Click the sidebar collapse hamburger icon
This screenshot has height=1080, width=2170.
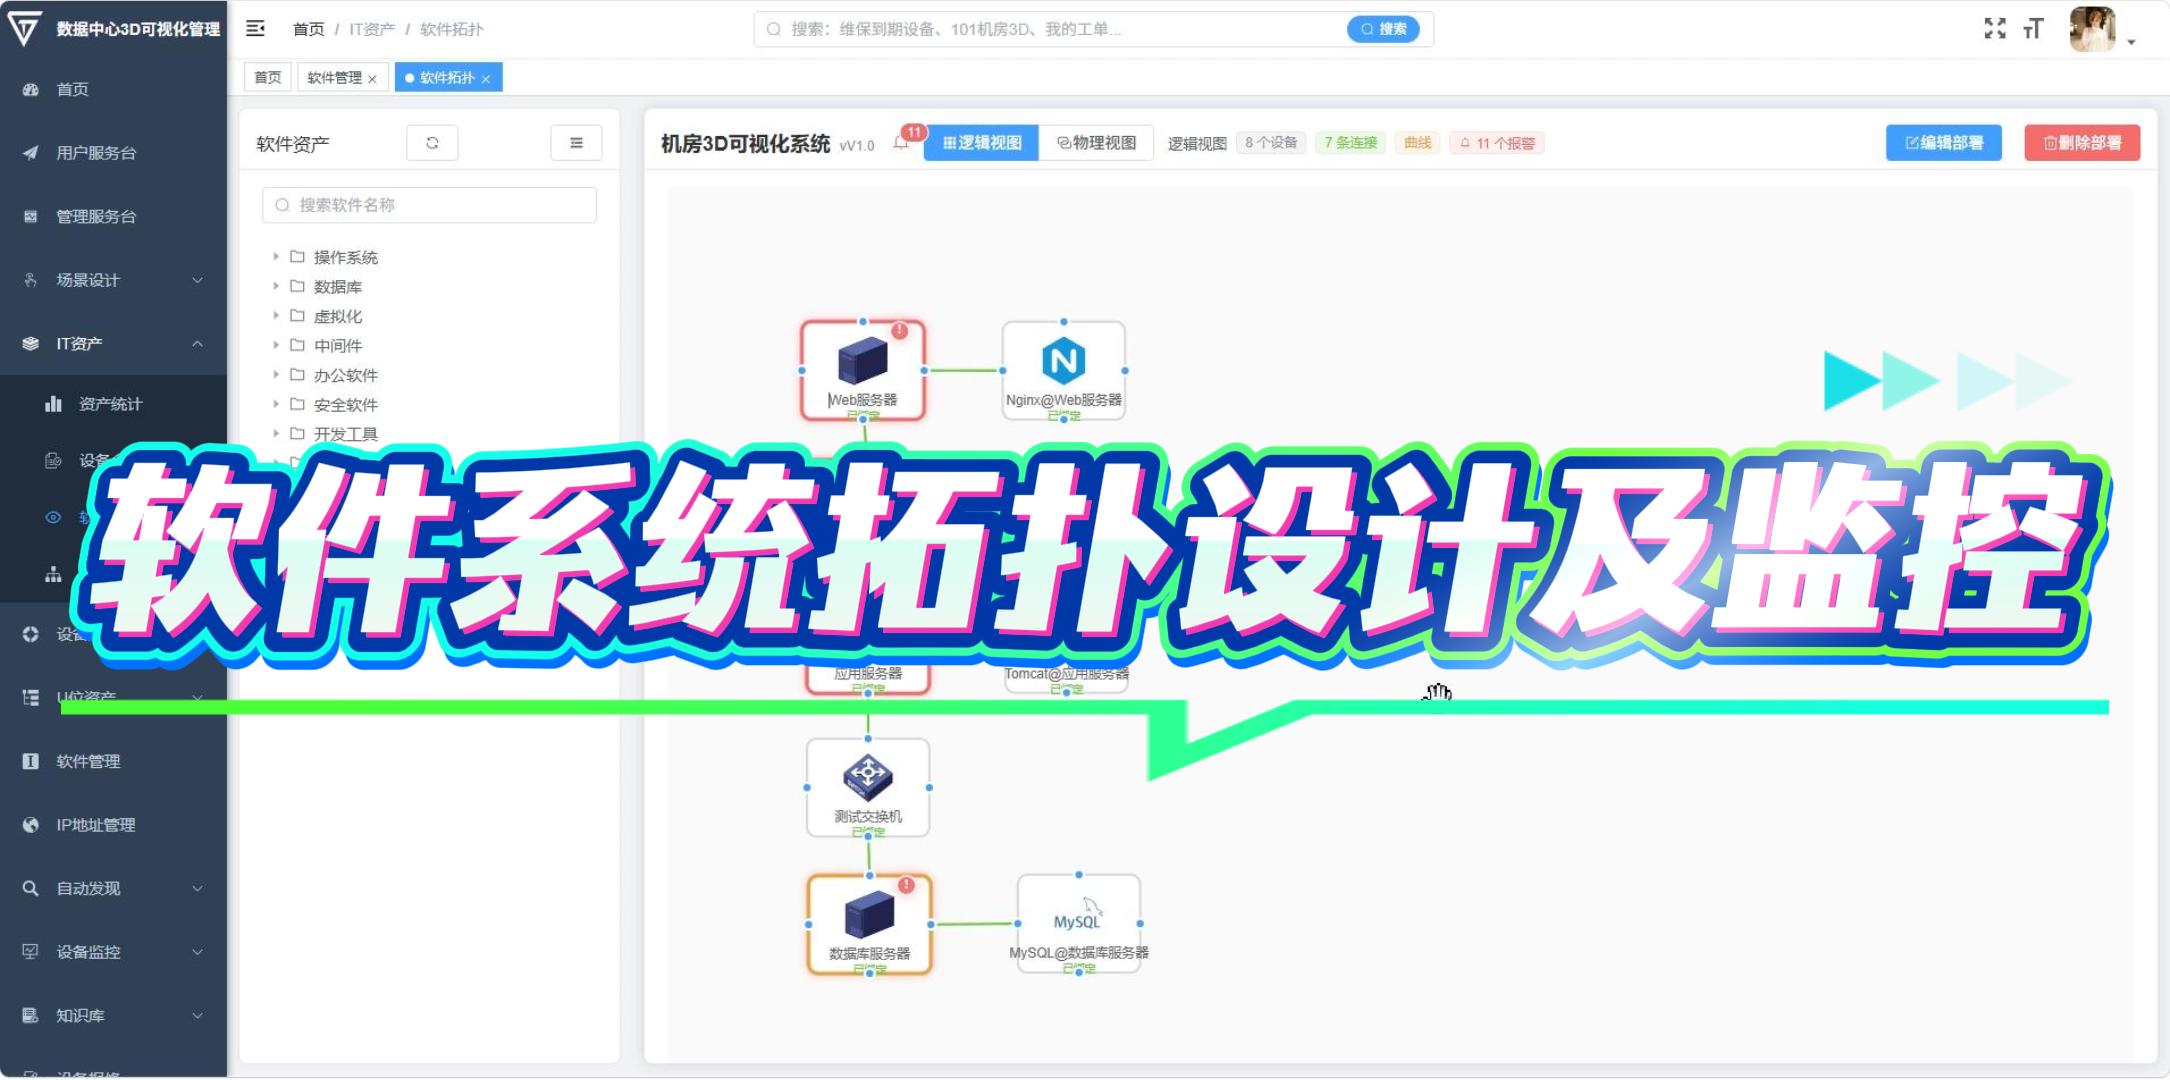[255, 29]
